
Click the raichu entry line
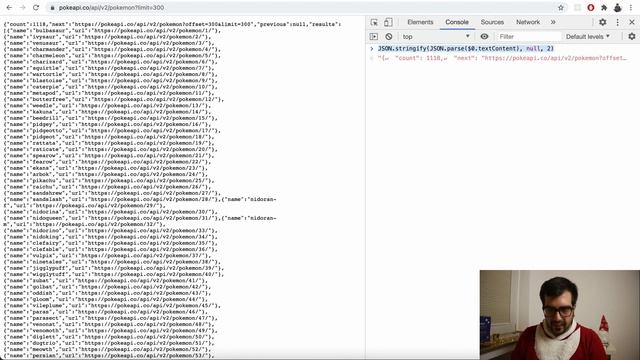tap(107, 187)
